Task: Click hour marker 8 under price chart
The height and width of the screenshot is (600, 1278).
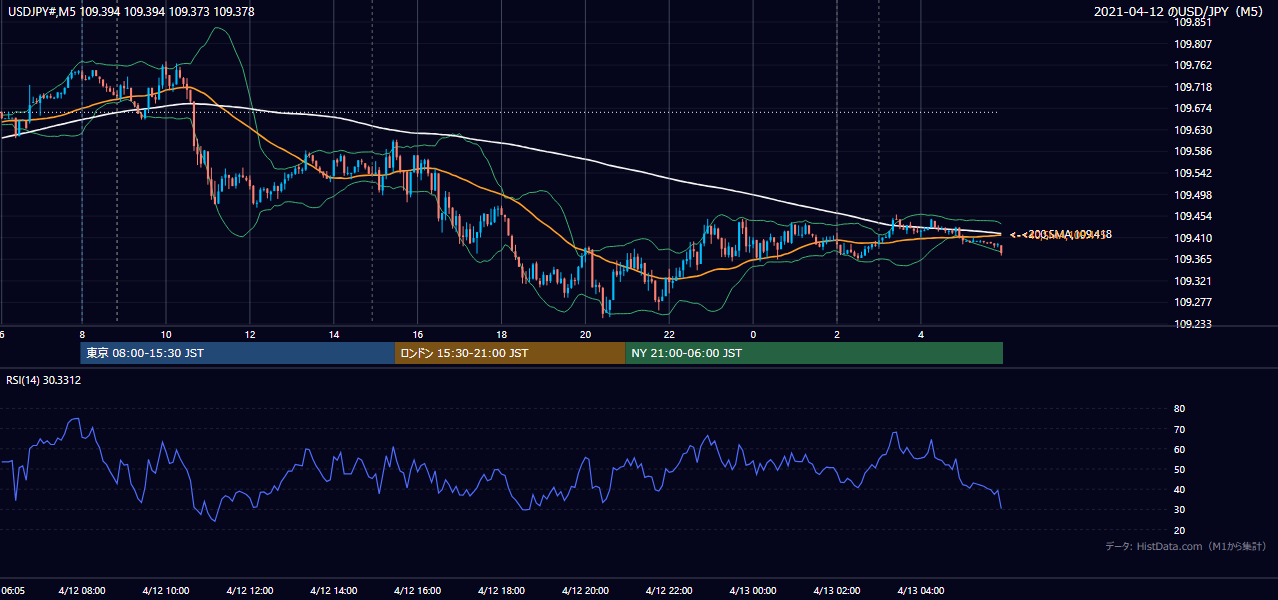Action: click(x=82, y=335)
